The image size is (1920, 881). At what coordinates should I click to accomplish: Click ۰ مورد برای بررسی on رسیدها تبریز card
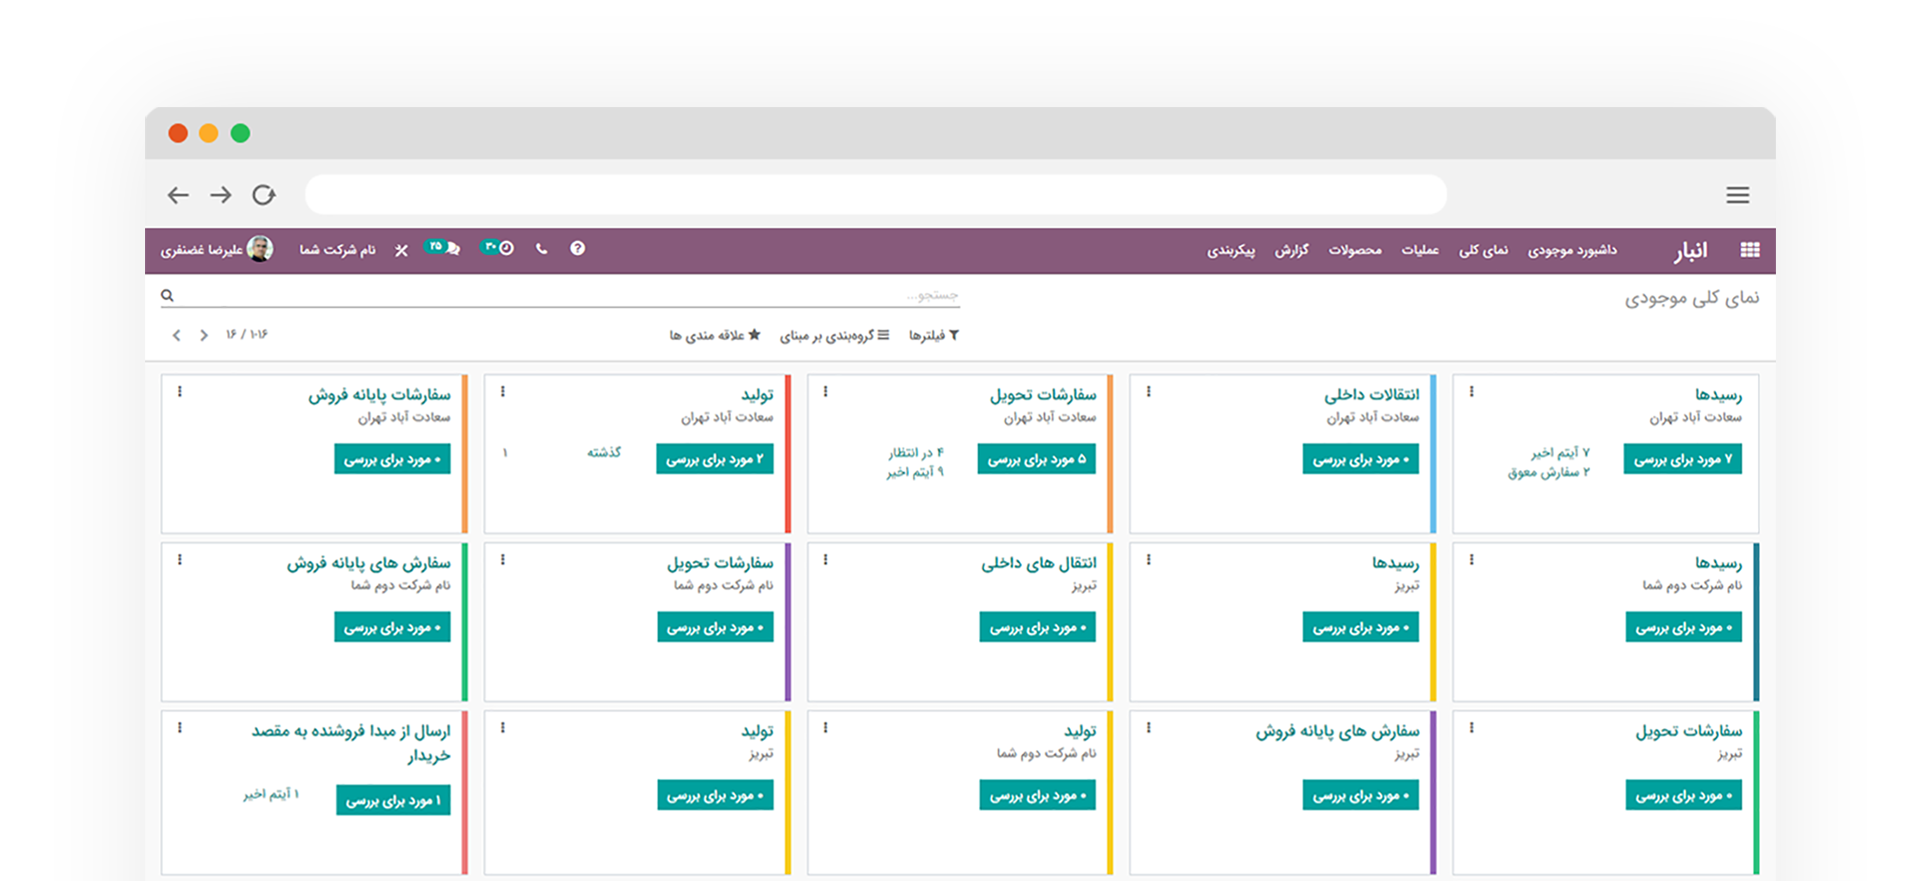tap(1361, 627)
